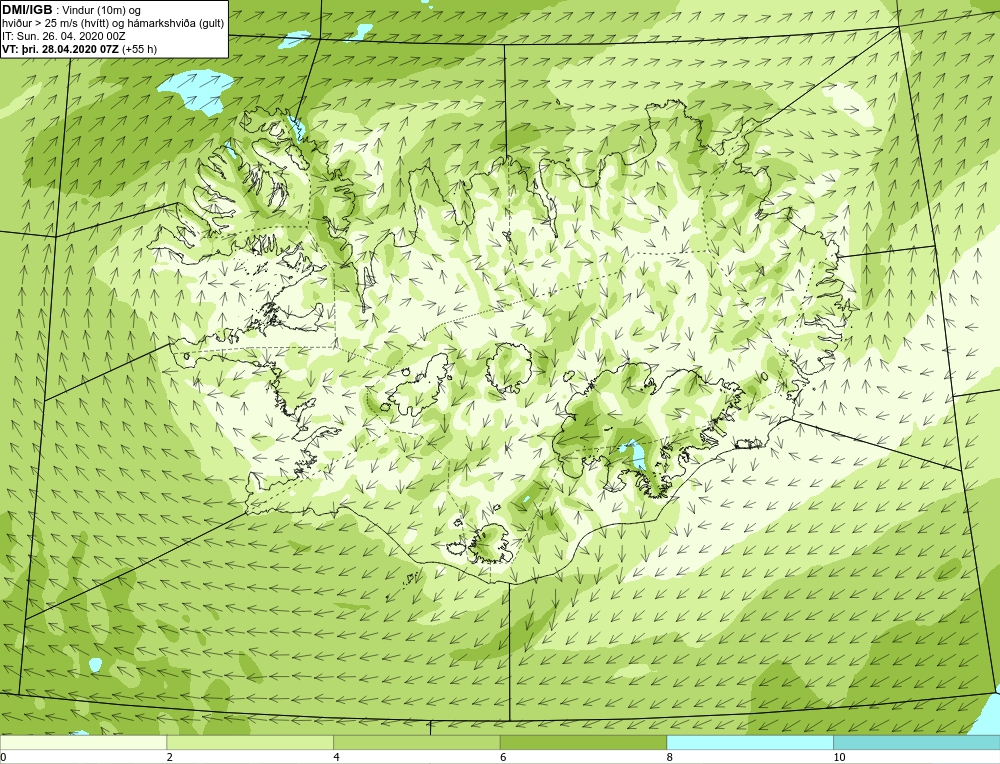Click the legend scale label '2'
This screenshot has width=1000, height=764.
(170, 757)
